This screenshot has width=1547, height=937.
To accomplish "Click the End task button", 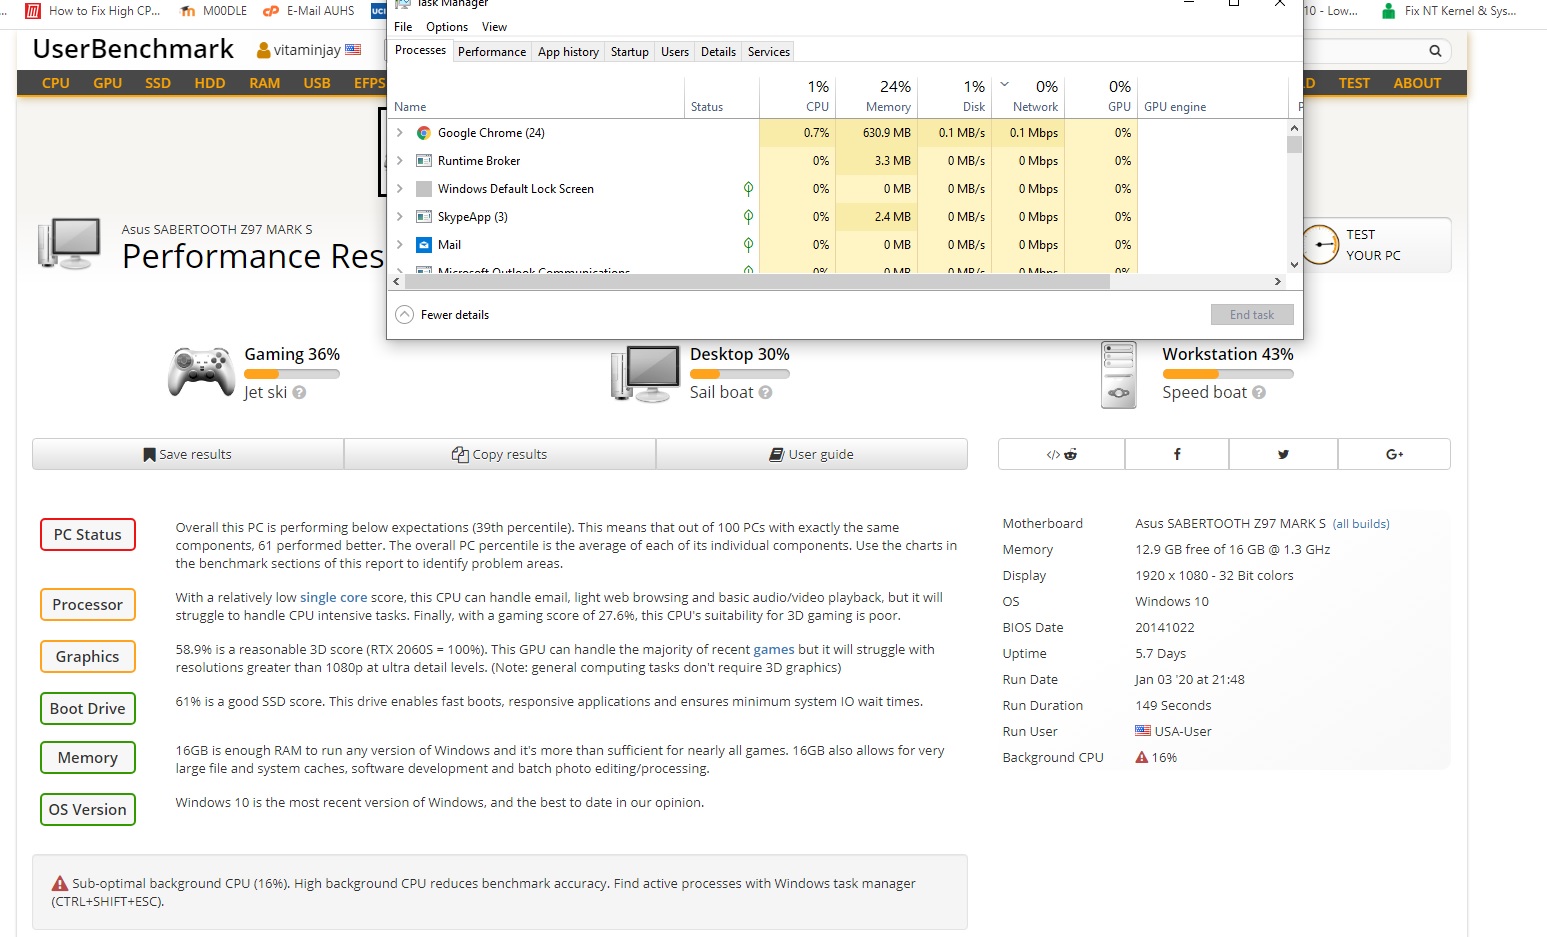I will (1252, 315).
